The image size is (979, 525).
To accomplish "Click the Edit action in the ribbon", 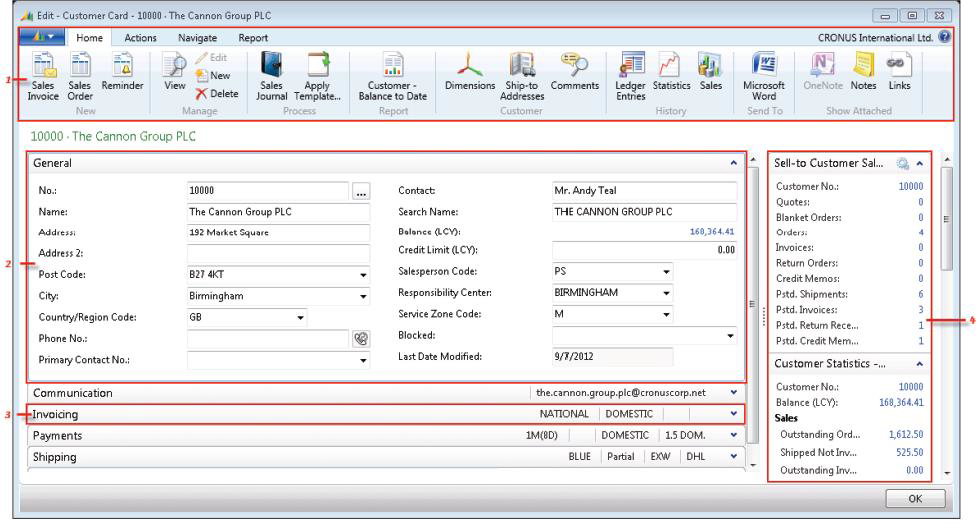I will pos(212,57).
